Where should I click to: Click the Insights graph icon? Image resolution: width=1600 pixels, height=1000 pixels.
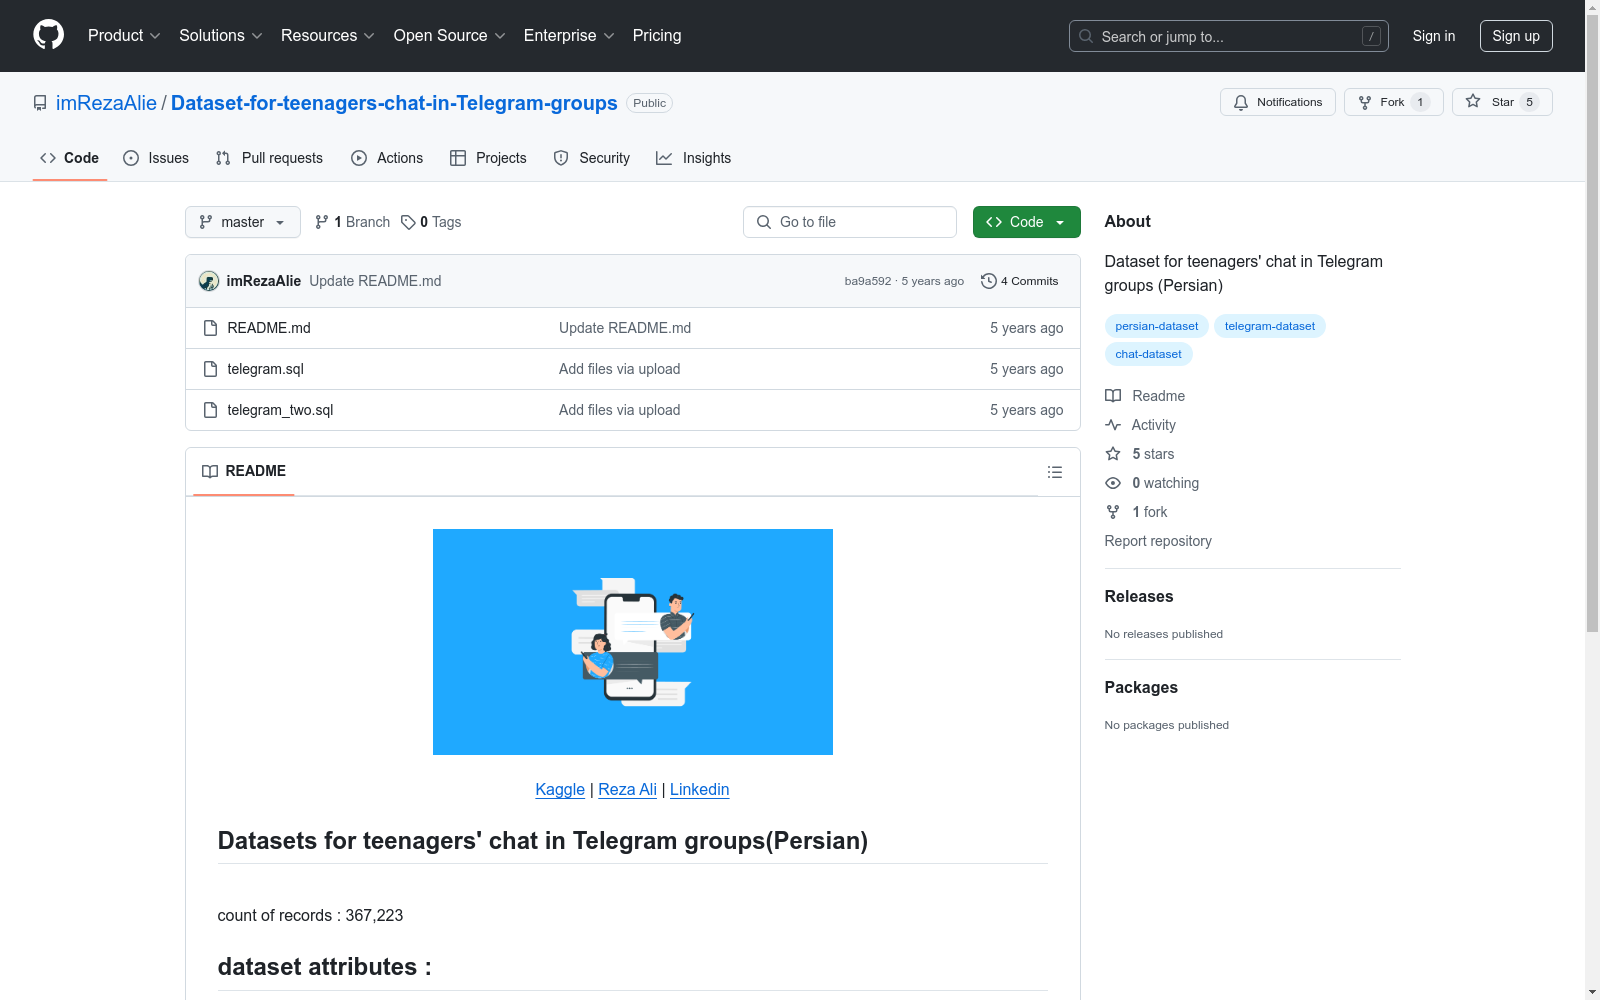click(664, 158)
